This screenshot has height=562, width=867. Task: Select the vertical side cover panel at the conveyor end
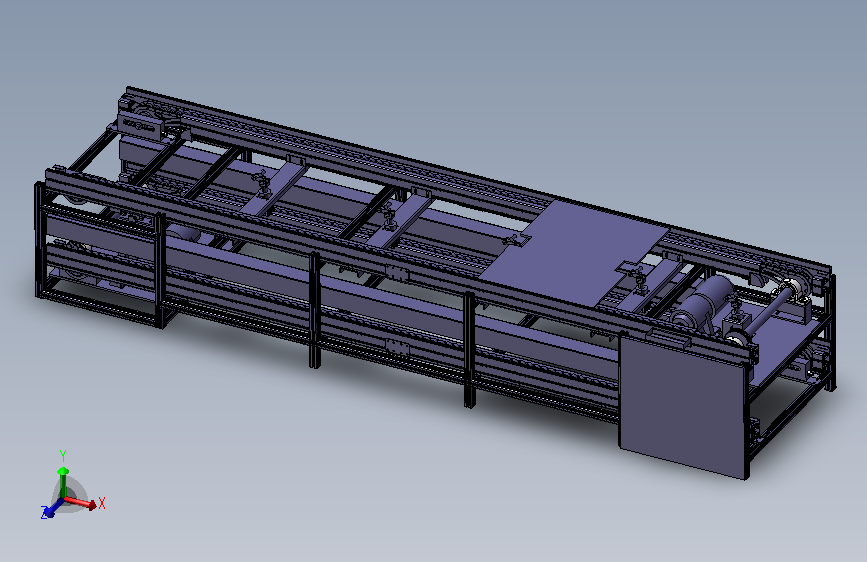tap(683, 405)
